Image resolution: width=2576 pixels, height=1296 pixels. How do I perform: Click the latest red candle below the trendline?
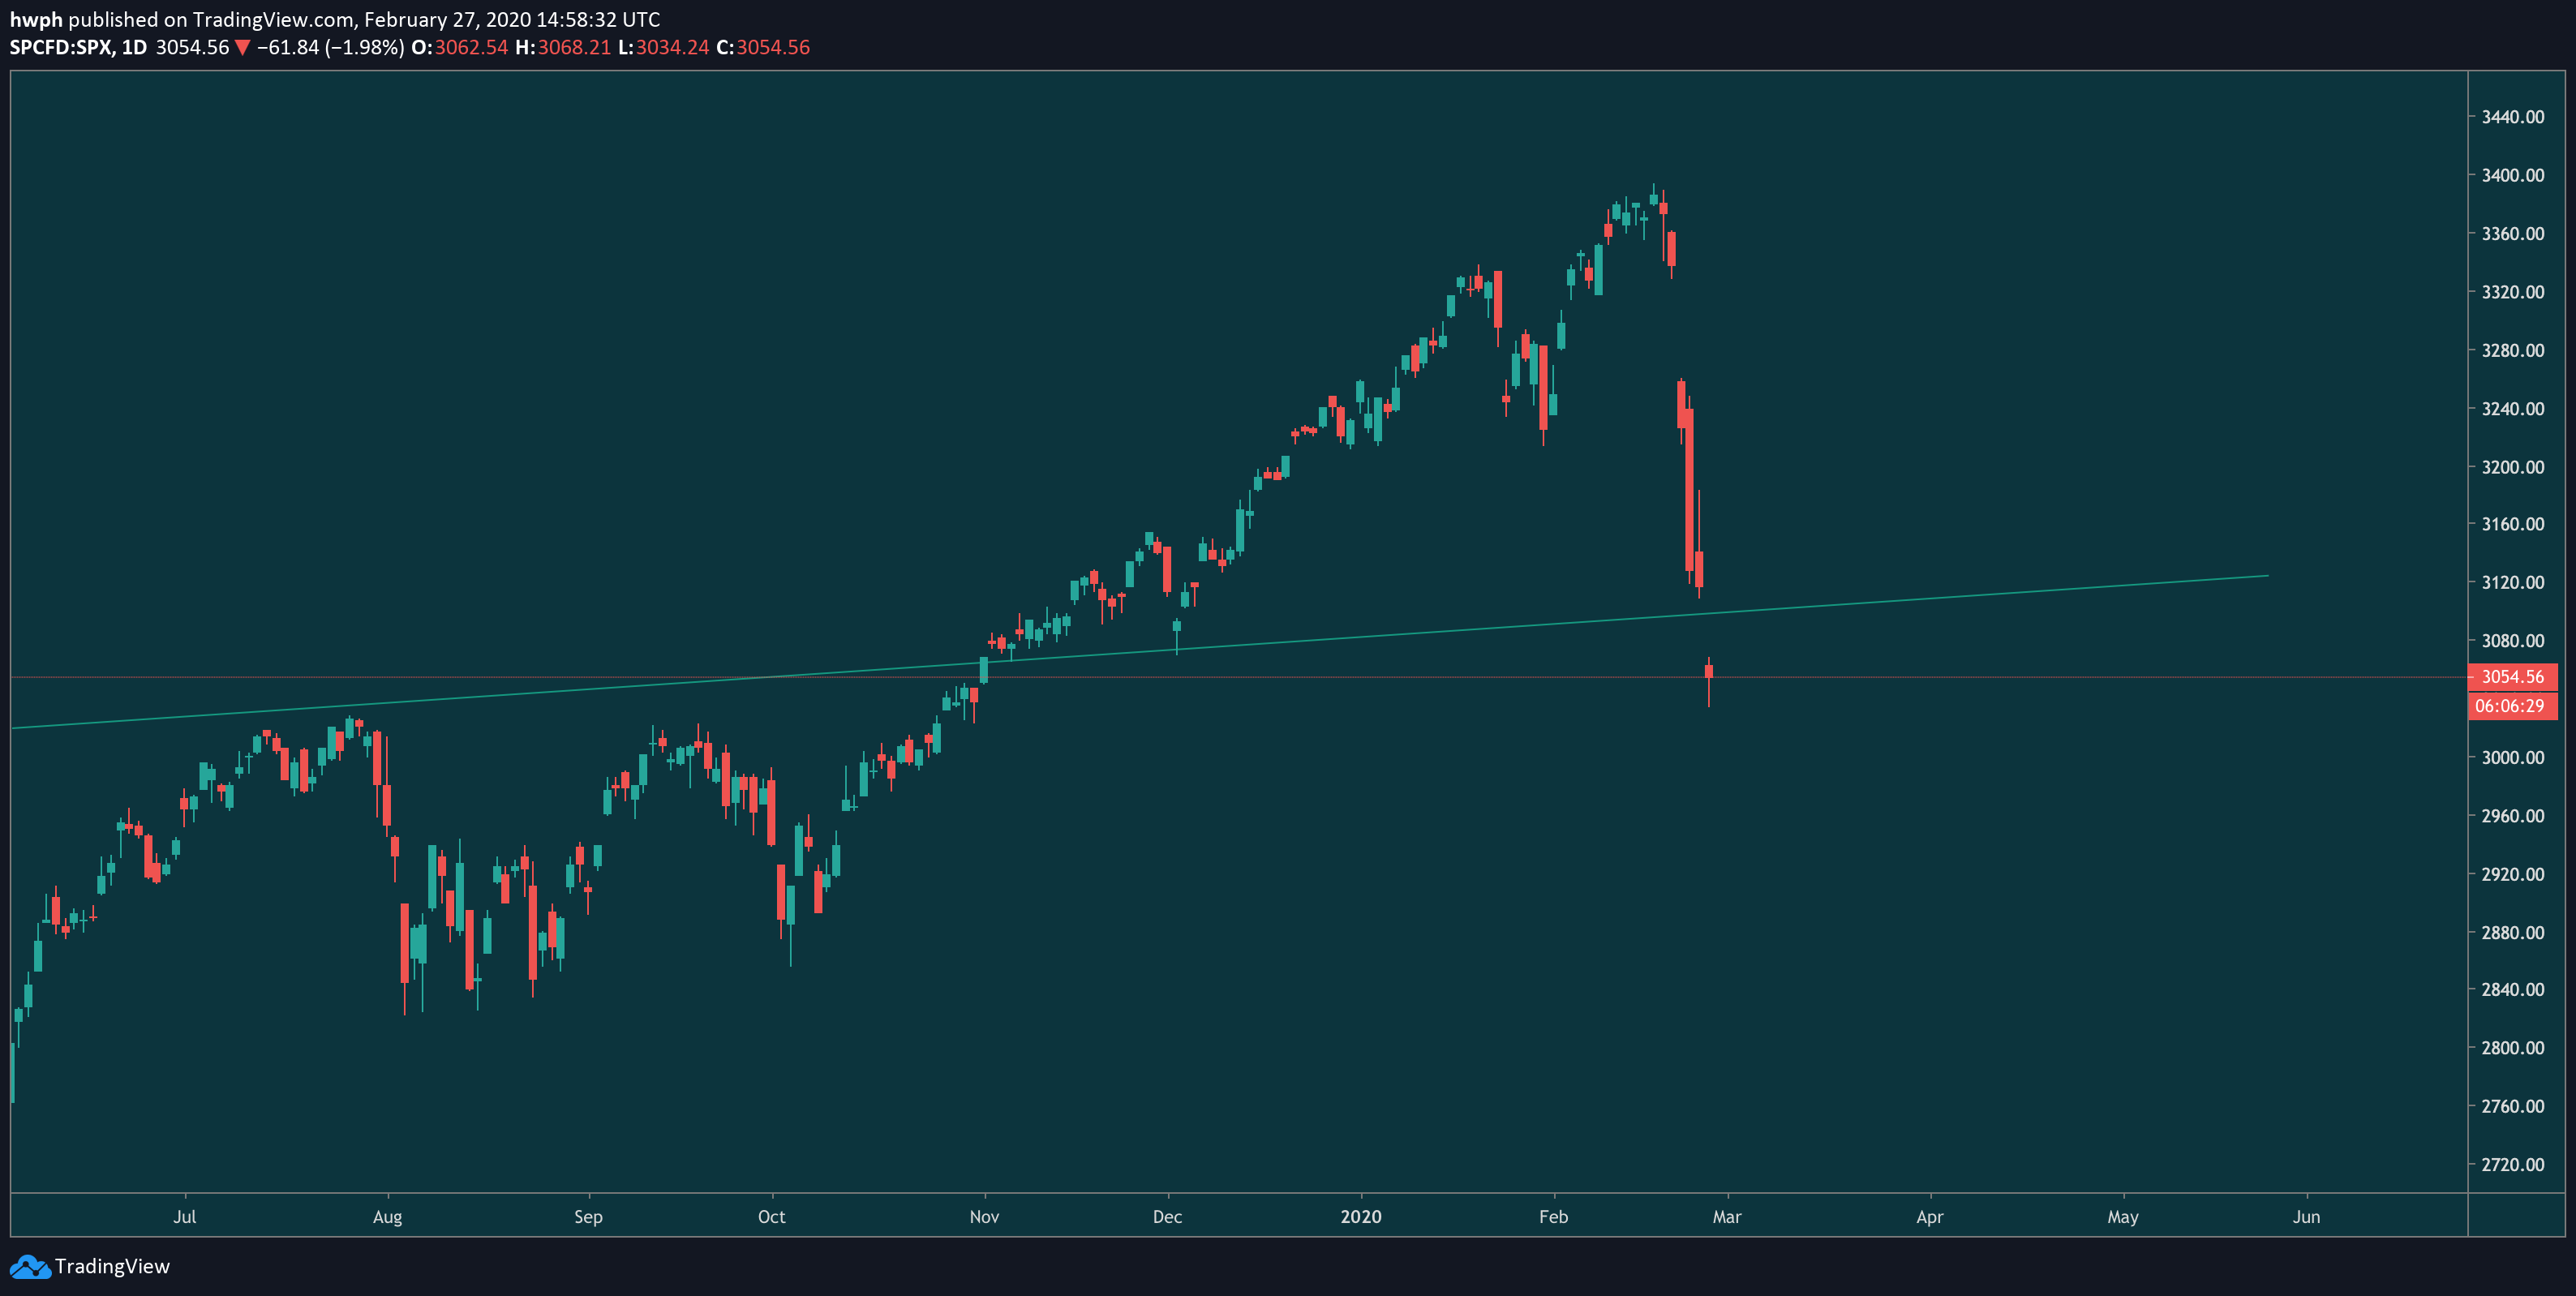tap(1709, 672)
